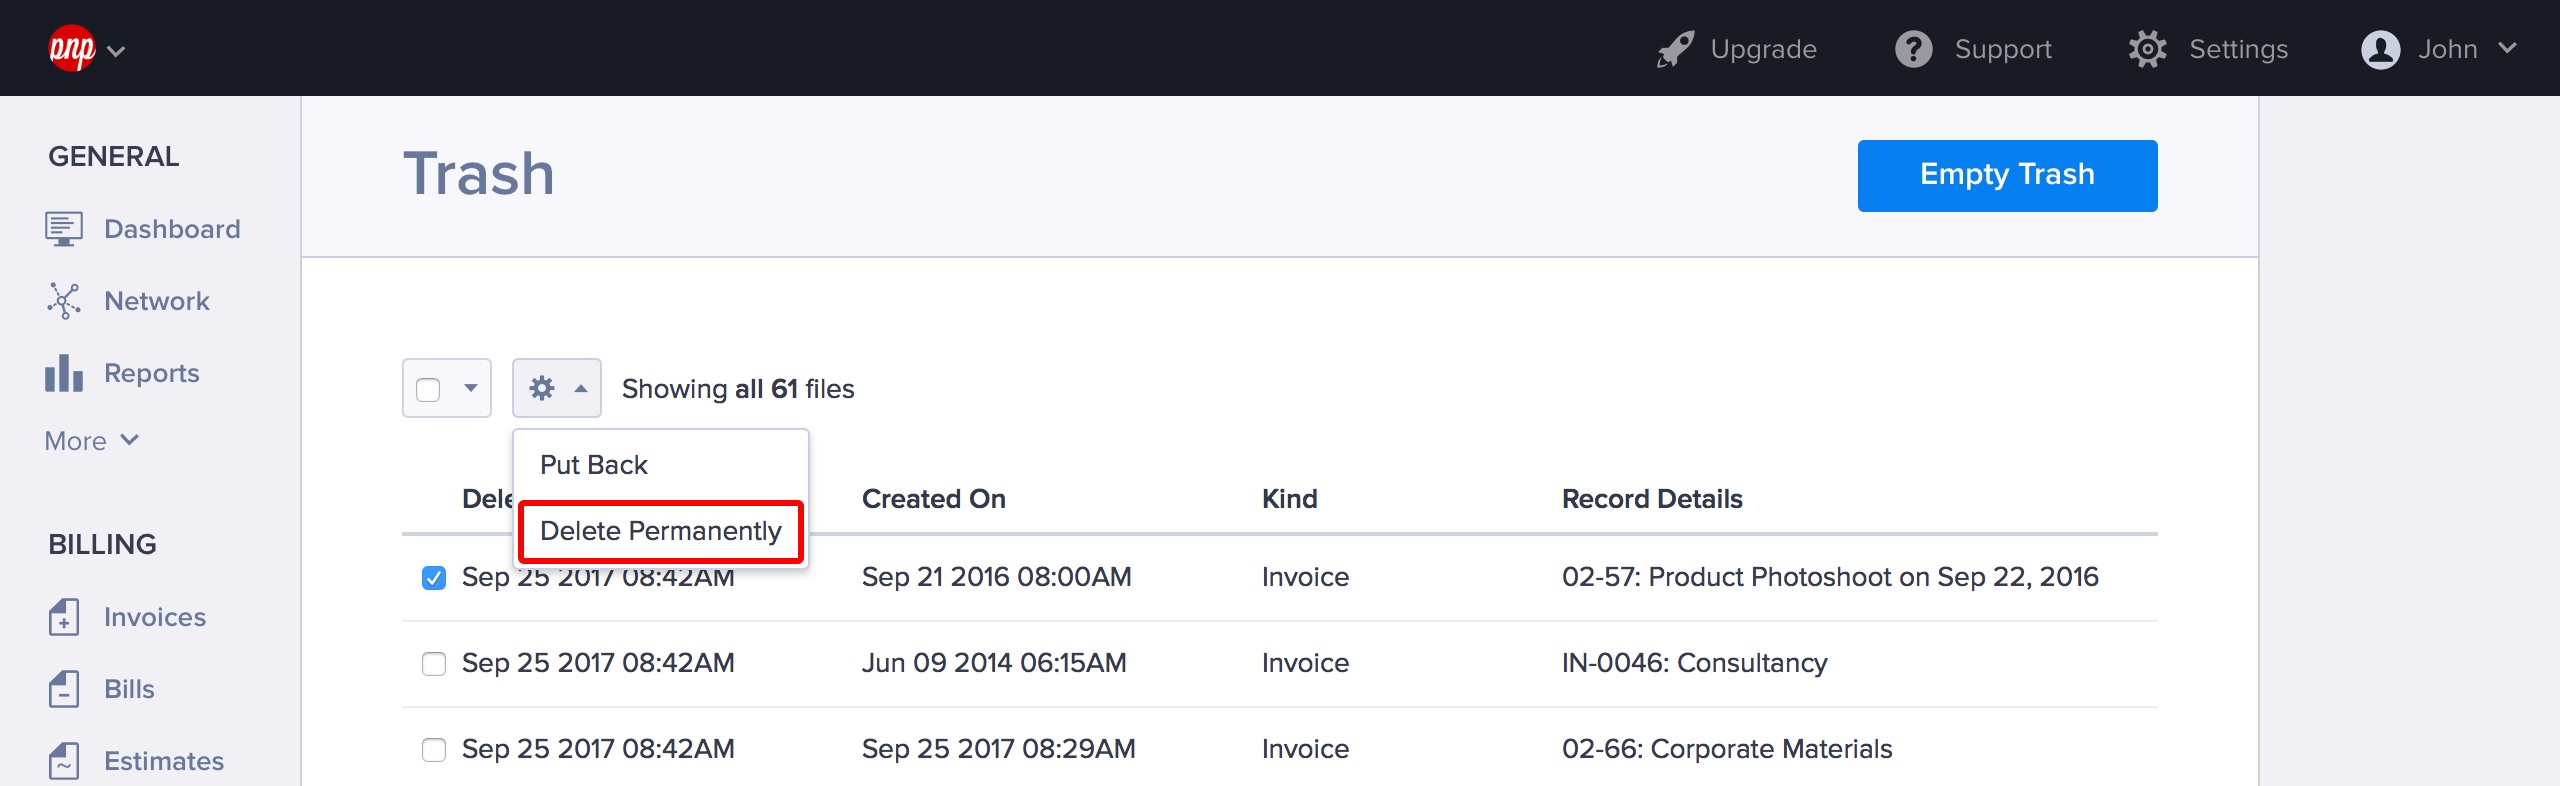This screenshot has height=786, width=2560.
Task: Open the John user account dropdown
Action: pos(2438,49)
